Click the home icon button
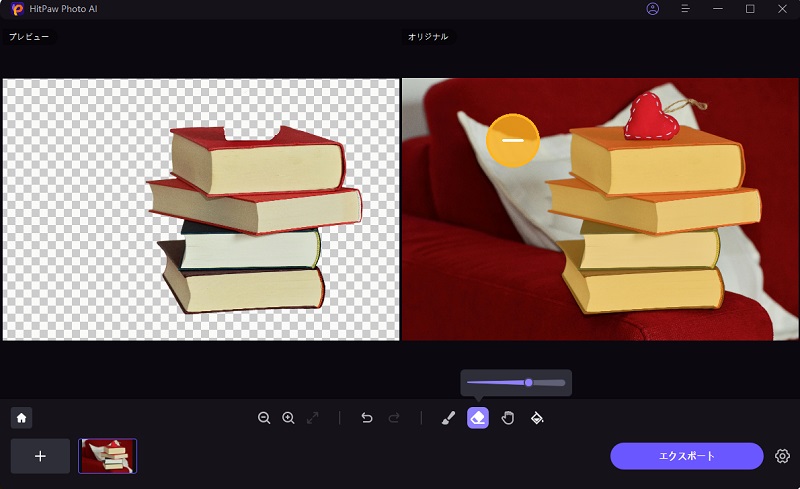Image resolution: width=800 pixels, height=489 pixels. tap(20, 418)
